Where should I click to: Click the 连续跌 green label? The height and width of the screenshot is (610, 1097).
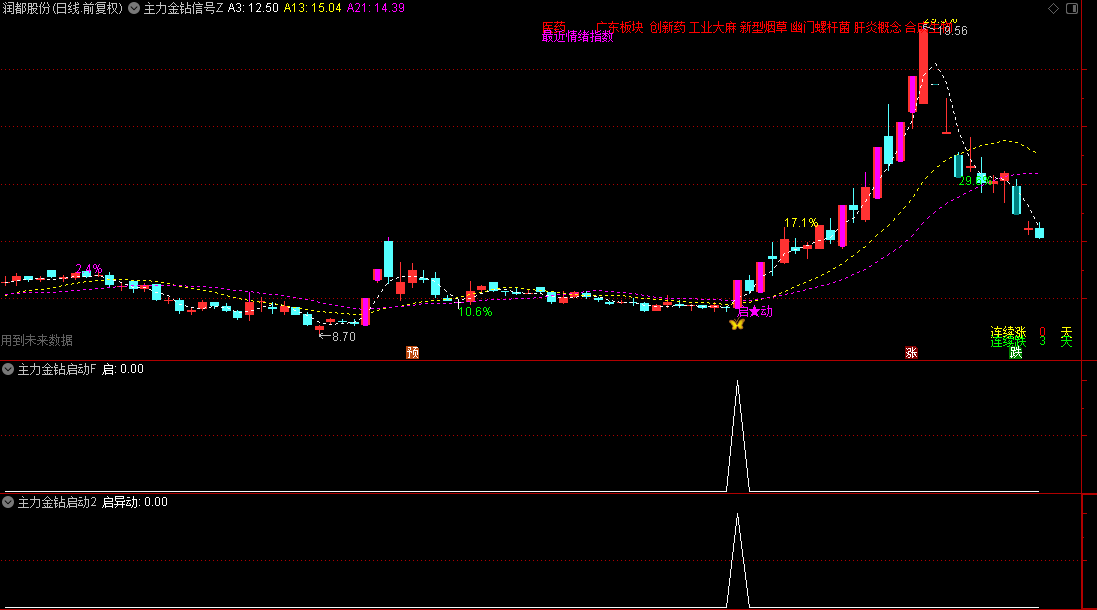click(x=1008, y=341)
